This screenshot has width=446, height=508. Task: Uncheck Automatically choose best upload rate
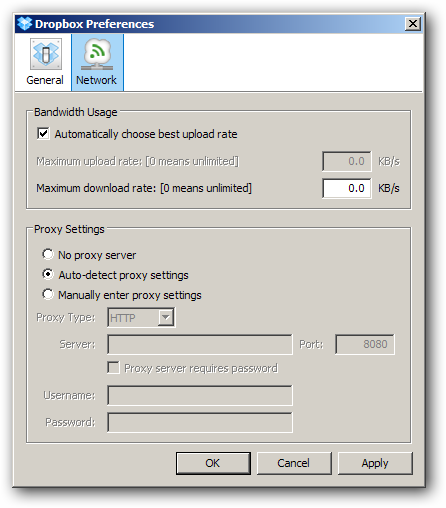(43, 134)
